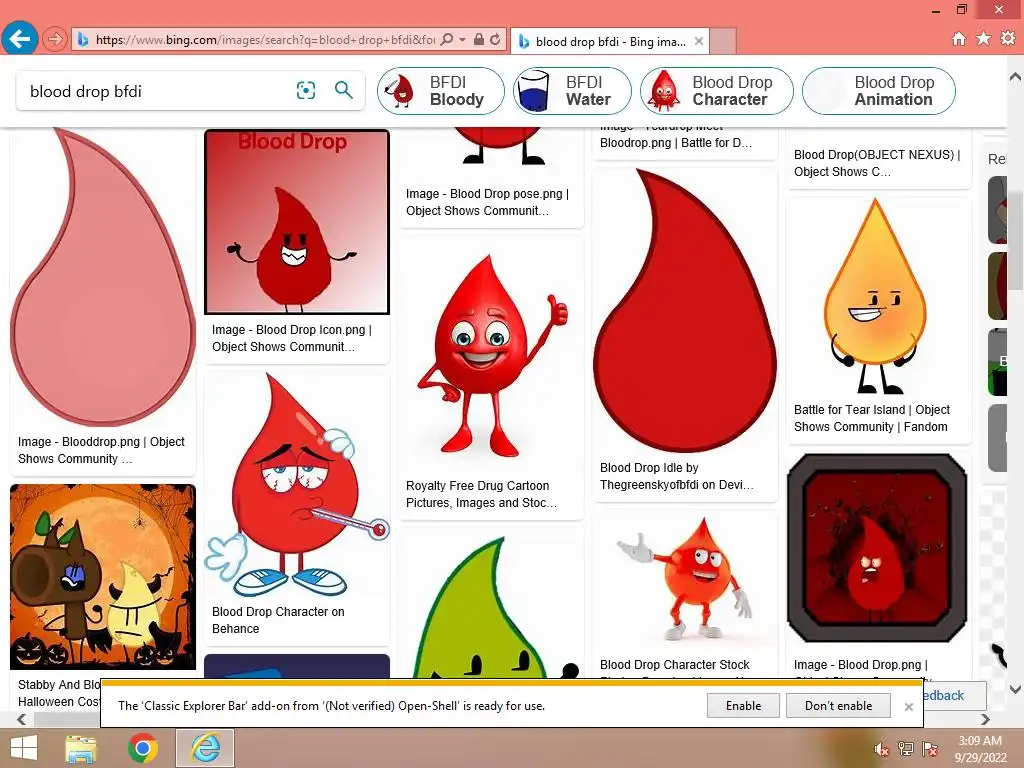Click the network tray icon
The height and width of the screenshot is (768, 1024).
[906, 749]
